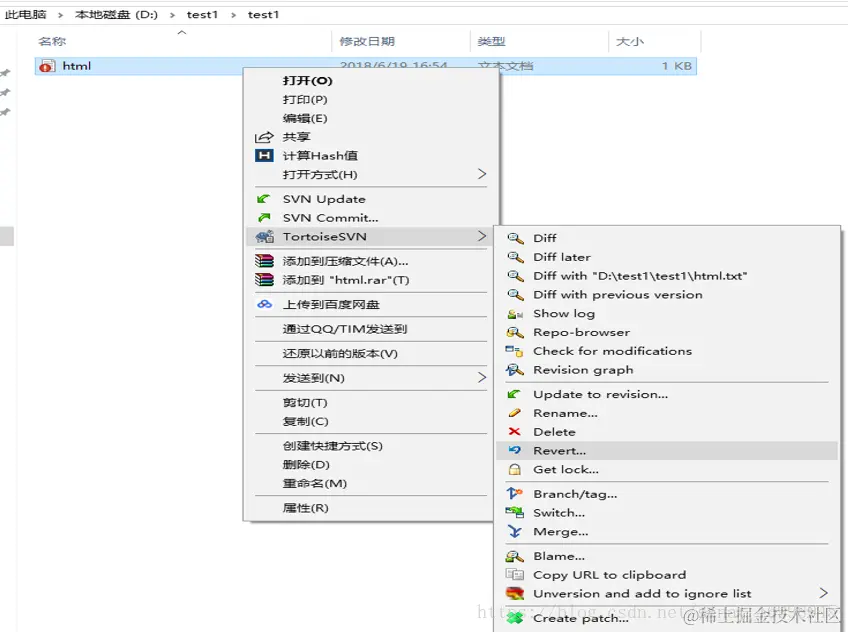This screenshot has width=848, height=632.
Task: Choose 打印(P) from the context menu
Action: tap(304, 99)
